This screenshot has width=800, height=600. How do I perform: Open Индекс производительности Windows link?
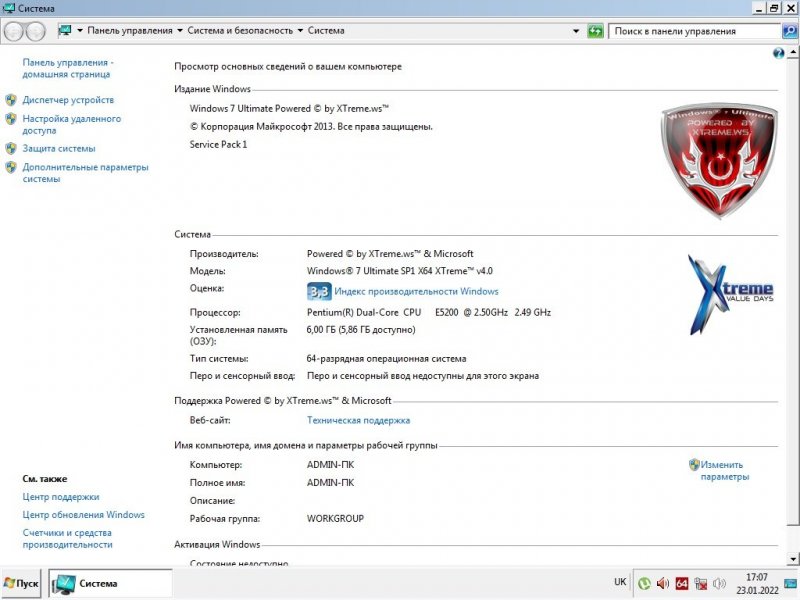pos(416,292)
